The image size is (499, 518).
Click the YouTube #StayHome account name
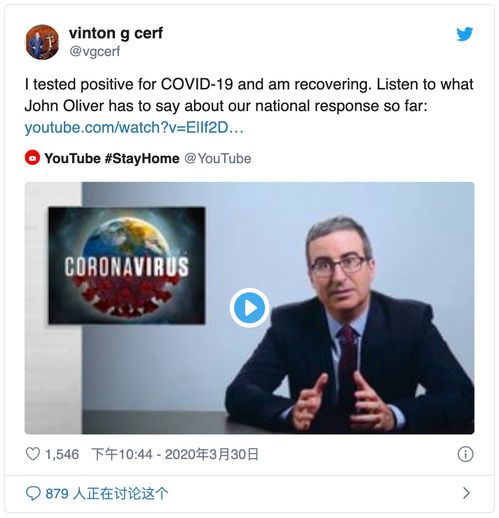(x=112, y=158)
